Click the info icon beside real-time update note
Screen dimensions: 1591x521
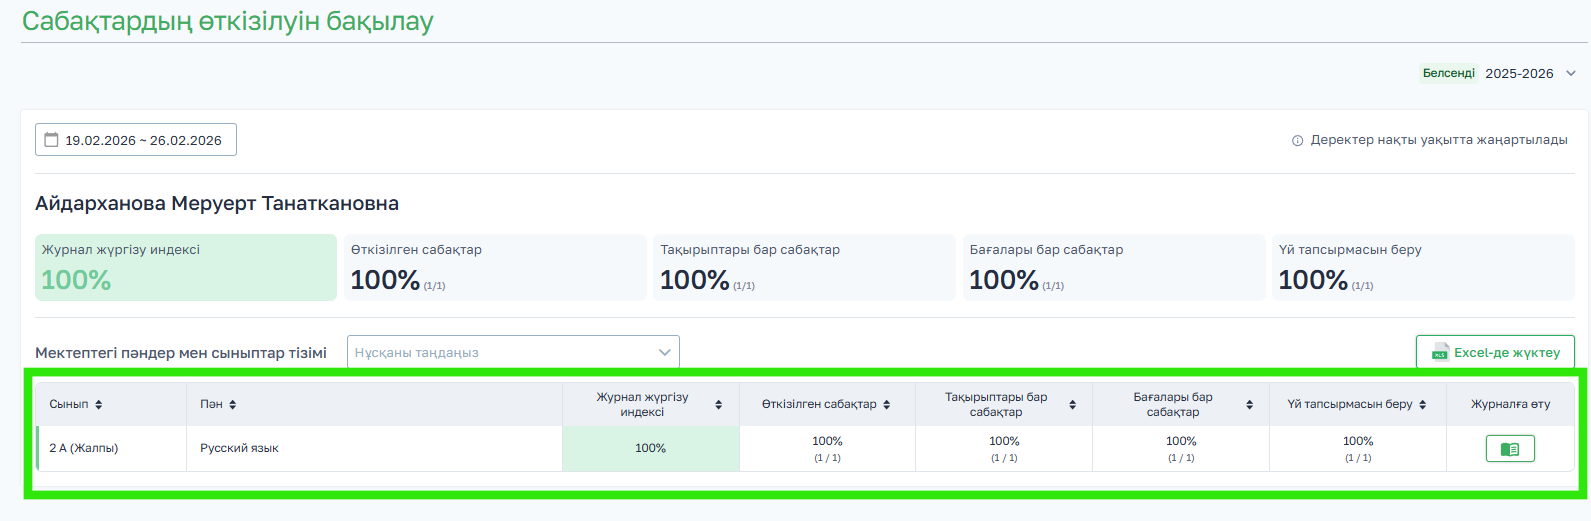(1297, 141)
